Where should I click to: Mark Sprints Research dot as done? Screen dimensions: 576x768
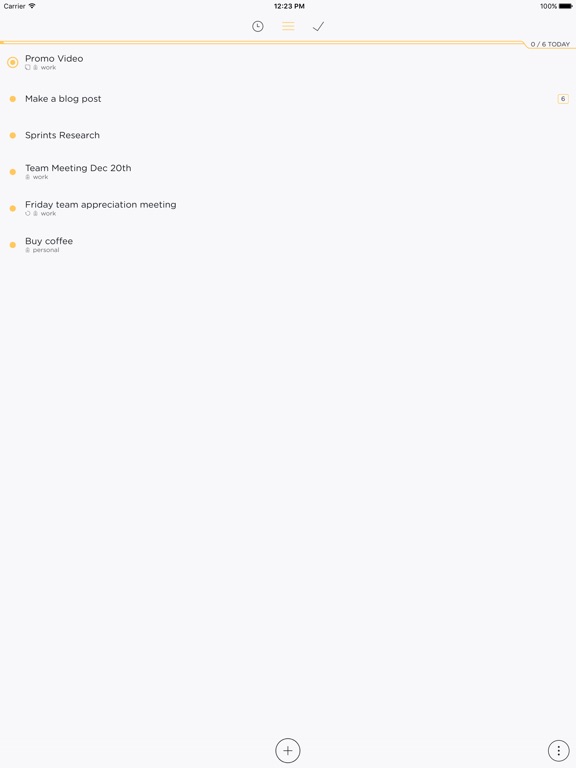[13, 135]
